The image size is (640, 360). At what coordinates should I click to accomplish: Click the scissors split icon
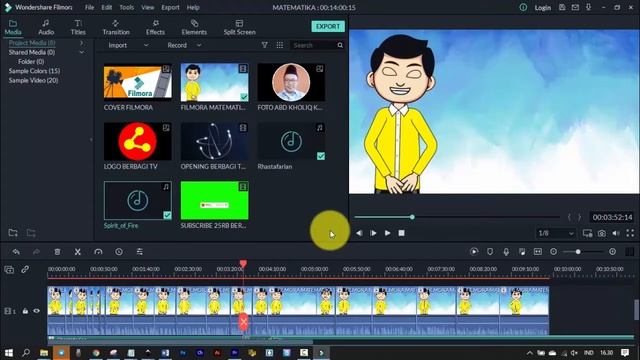(78, 252)
